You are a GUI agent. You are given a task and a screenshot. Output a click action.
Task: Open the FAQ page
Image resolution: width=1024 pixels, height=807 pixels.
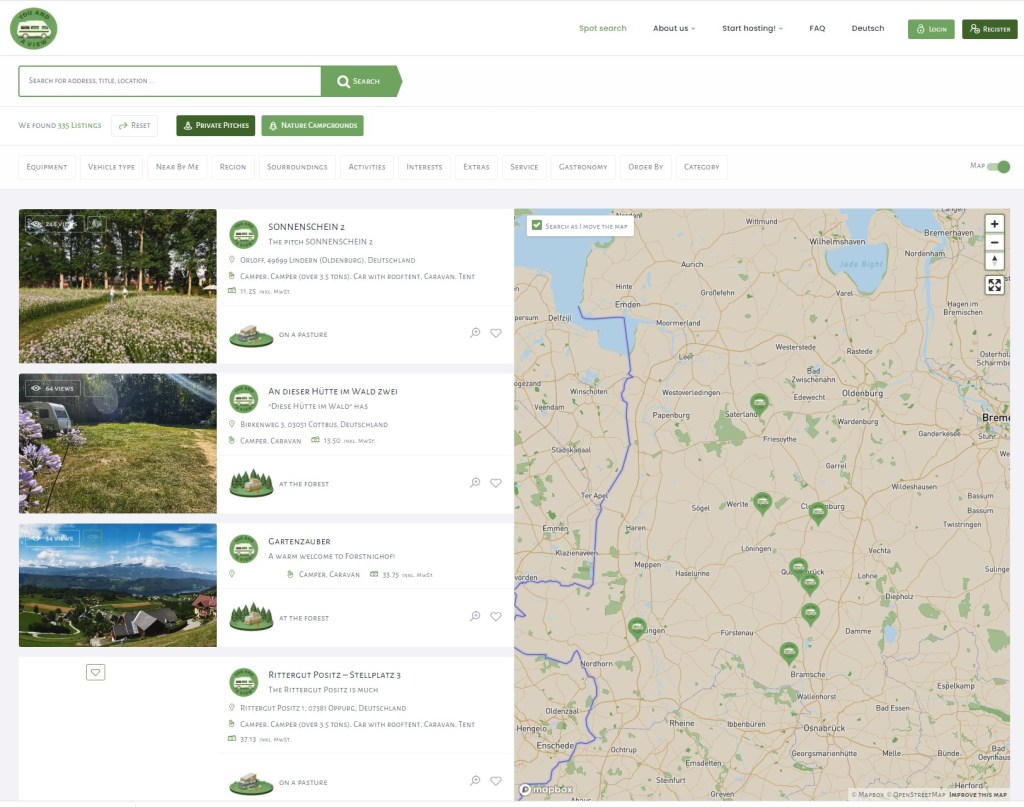(x=817, y=28)
